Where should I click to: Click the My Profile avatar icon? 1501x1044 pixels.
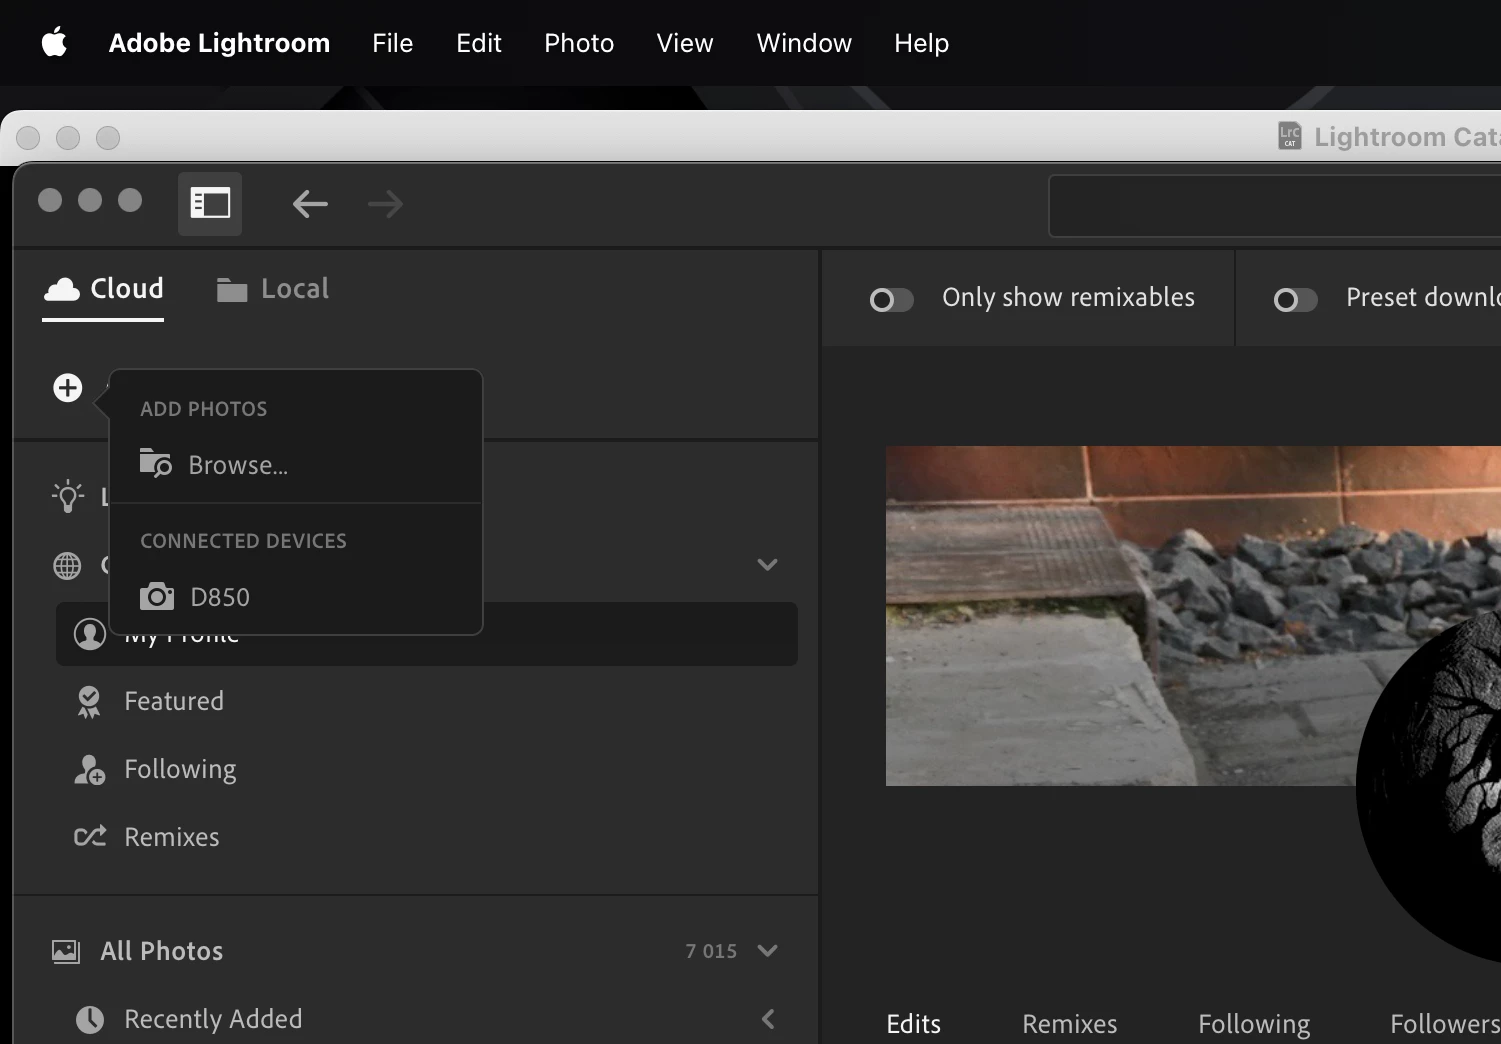(90, 634)
